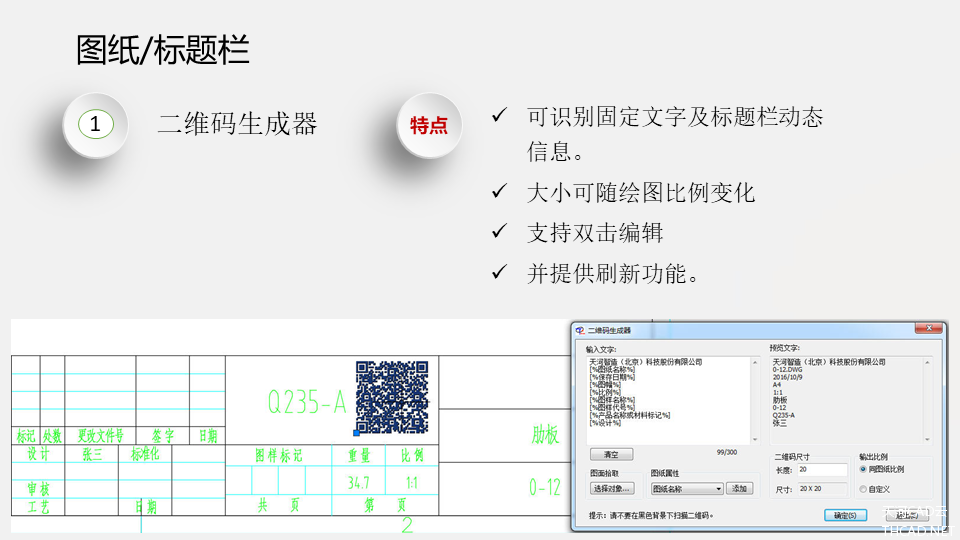Click the 输出比例 group label
Viewport: 960px width, 540px height.
pos(873,457)
